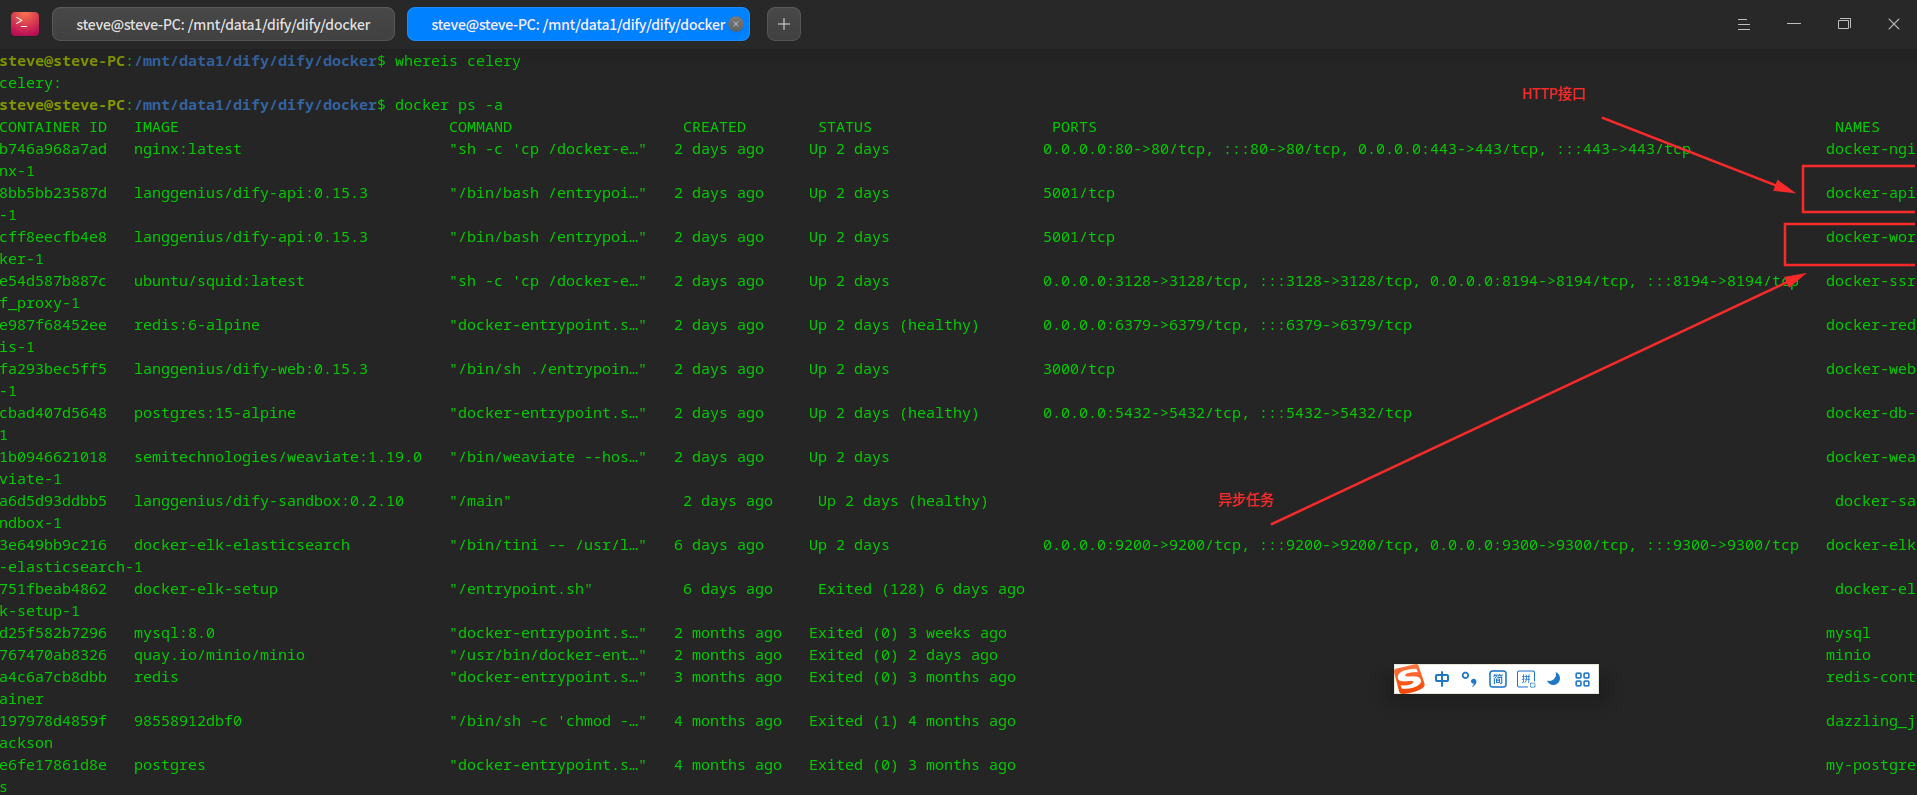Close the terminal window
1917x795 pixels.
(1894, 24)
